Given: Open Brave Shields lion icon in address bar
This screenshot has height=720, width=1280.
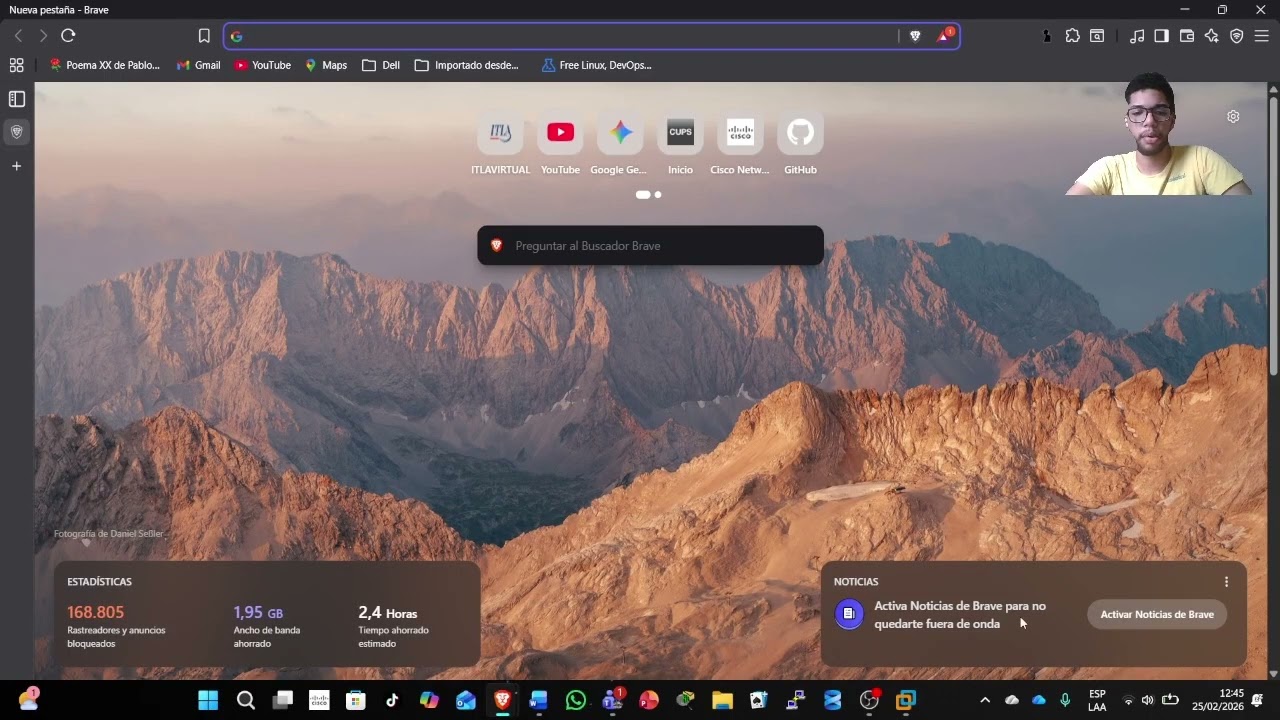Looking at the screenshot, I should 915,36.
